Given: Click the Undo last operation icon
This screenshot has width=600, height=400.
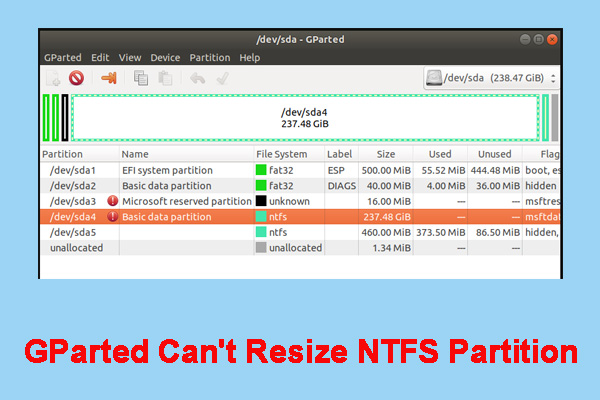Looking at the screenshot, I should pos(198,78).
